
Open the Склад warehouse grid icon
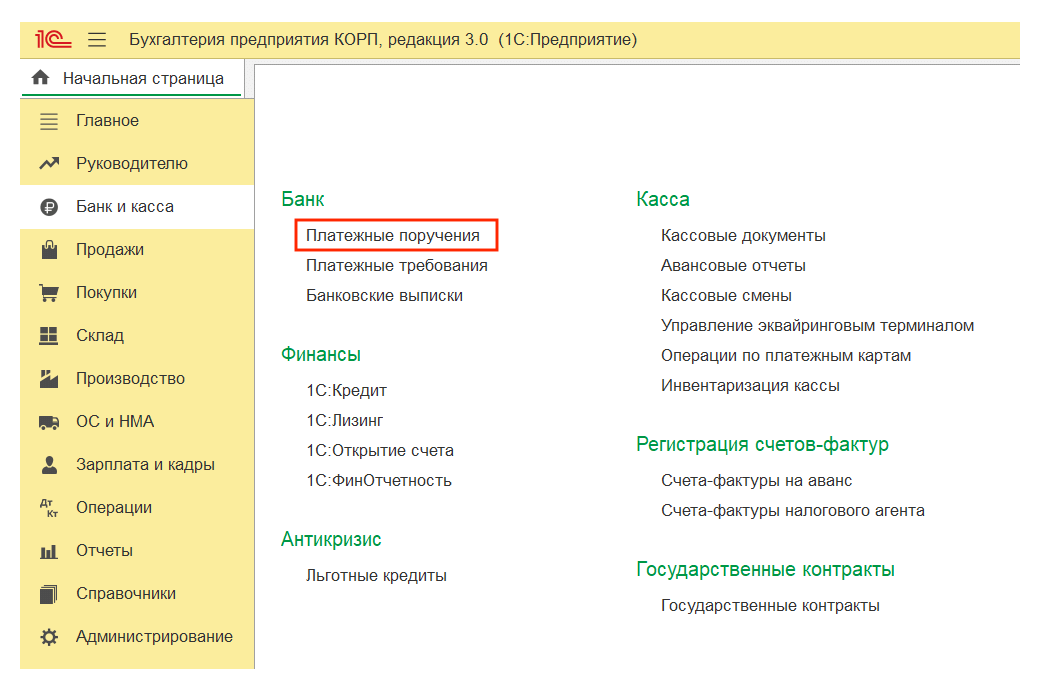[49, 336]
